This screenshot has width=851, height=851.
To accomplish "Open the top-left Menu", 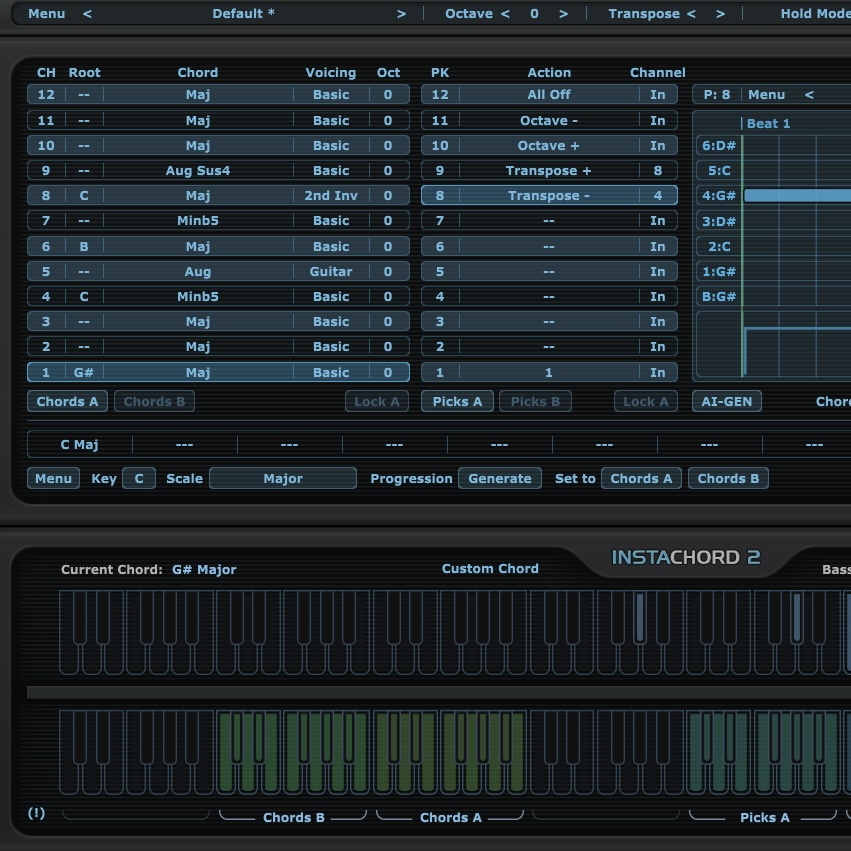I will click(47, 14).
